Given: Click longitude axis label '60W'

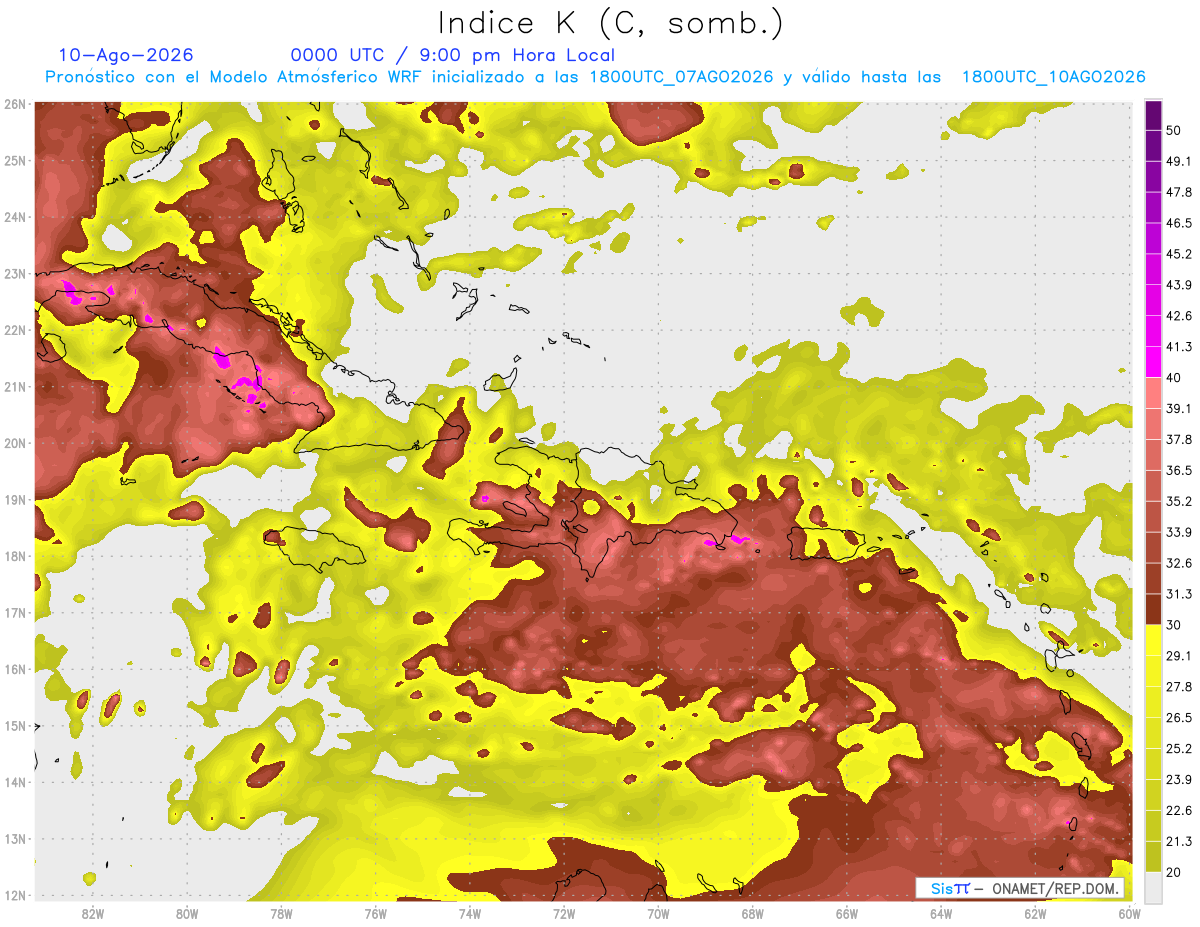Looking at the screenshot, I should (x=1129, y=913).
